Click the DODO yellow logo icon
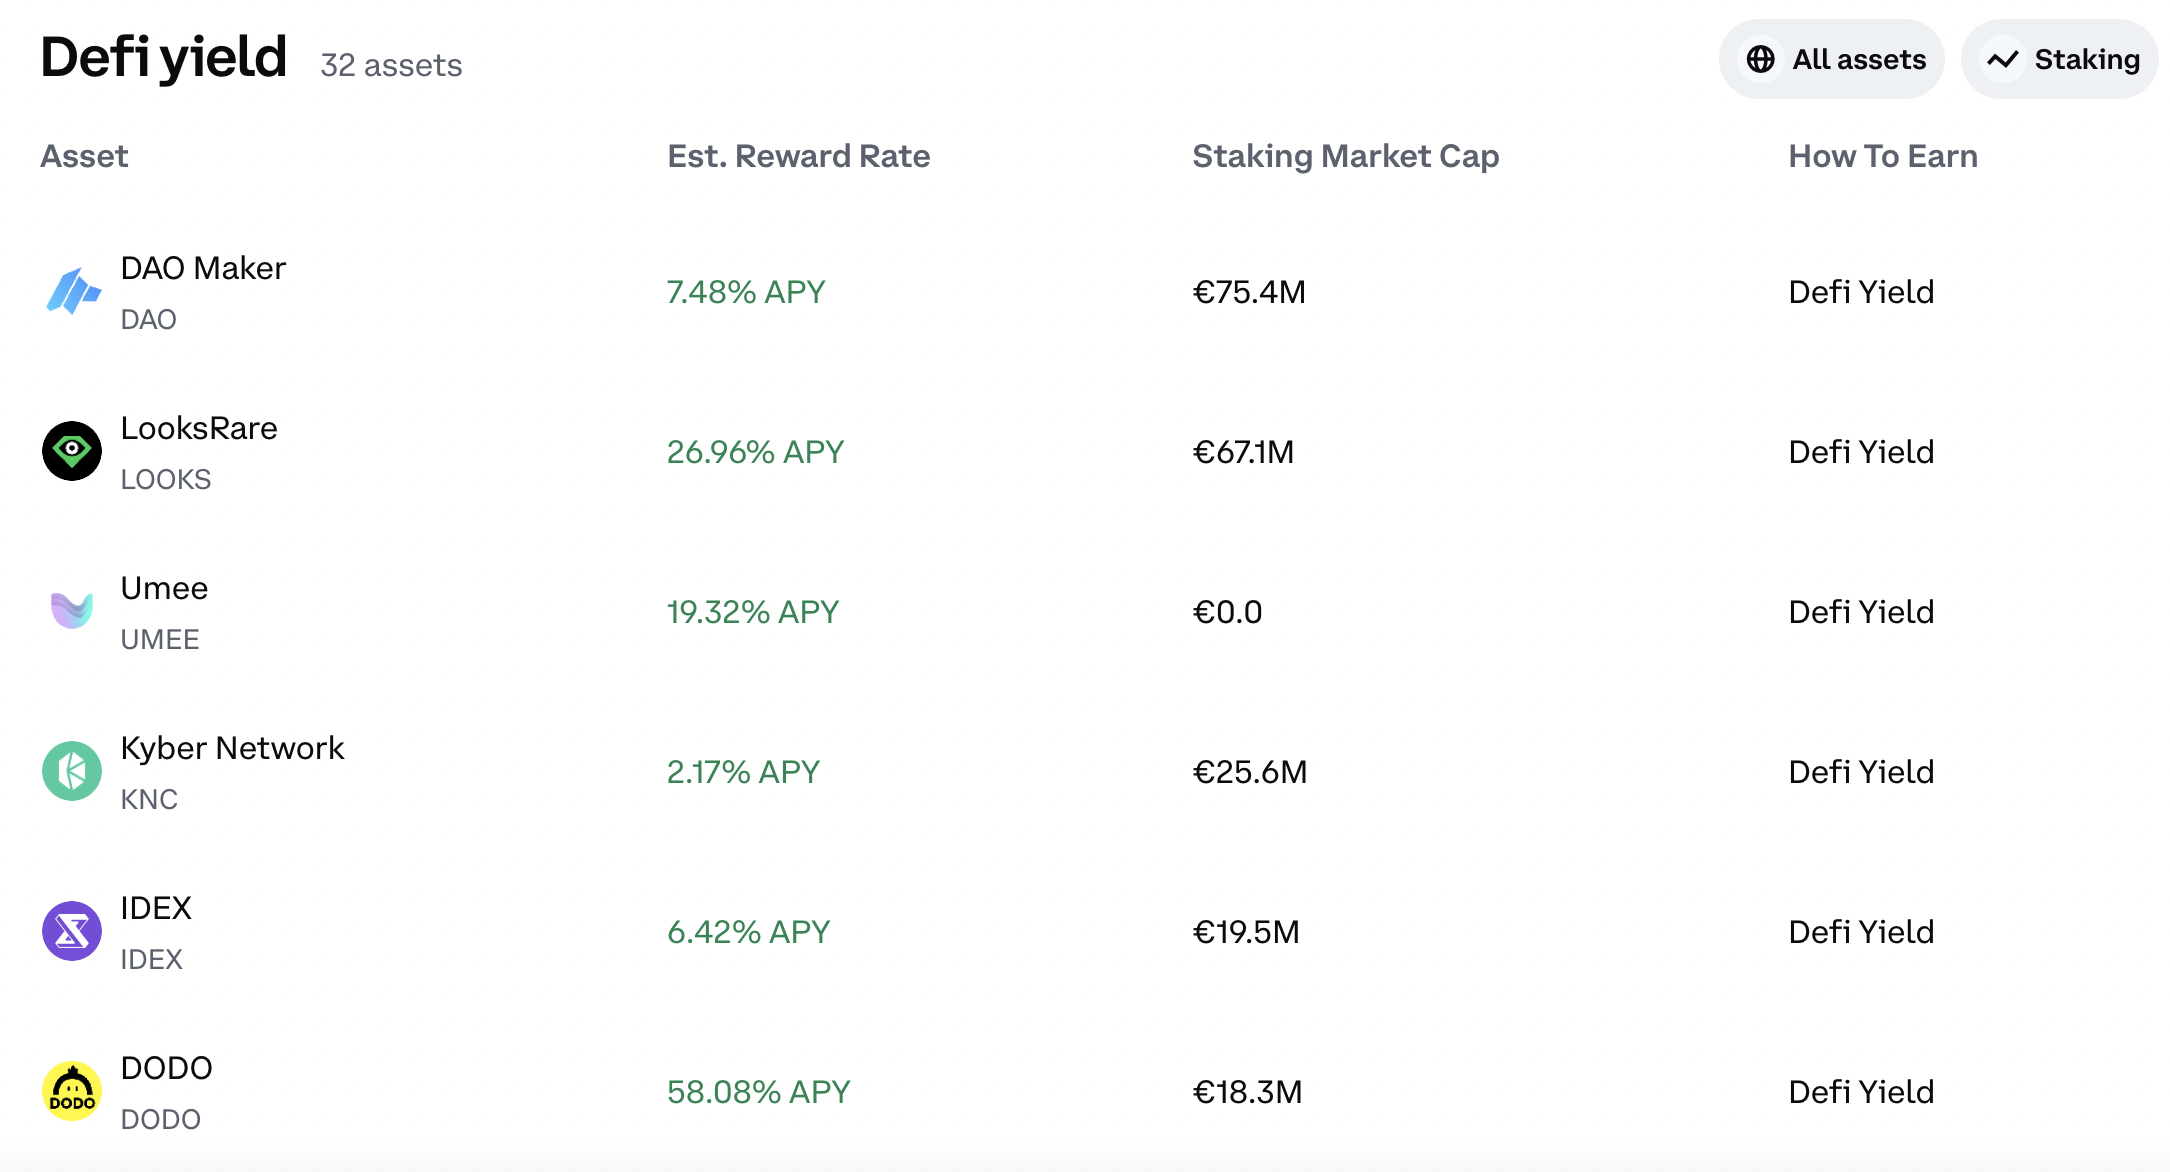The height and width of the screenshot is (1172, 2170). point(72,1091)
